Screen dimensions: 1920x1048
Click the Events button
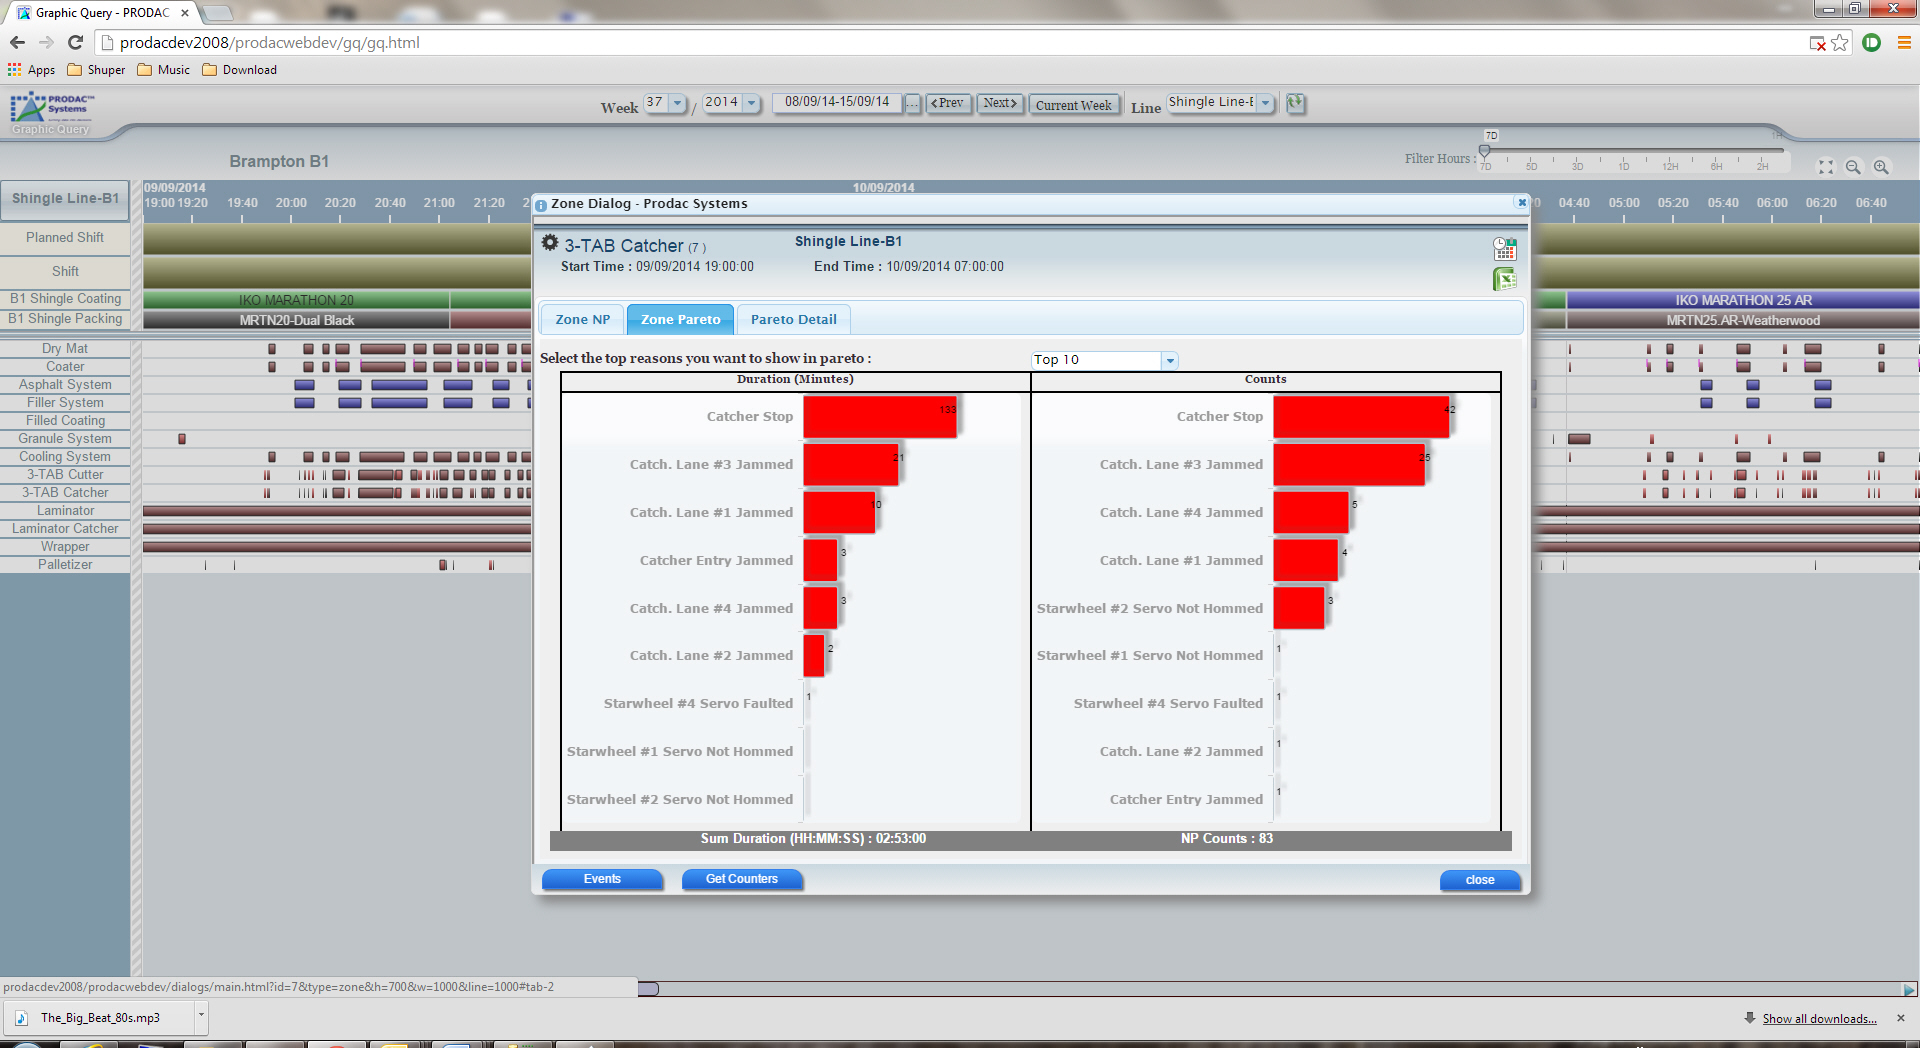coord(602,879)
